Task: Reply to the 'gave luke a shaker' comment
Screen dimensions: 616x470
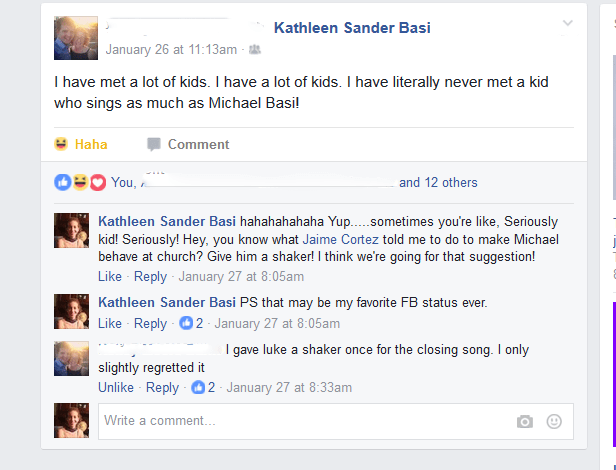Action: [162, 387]
